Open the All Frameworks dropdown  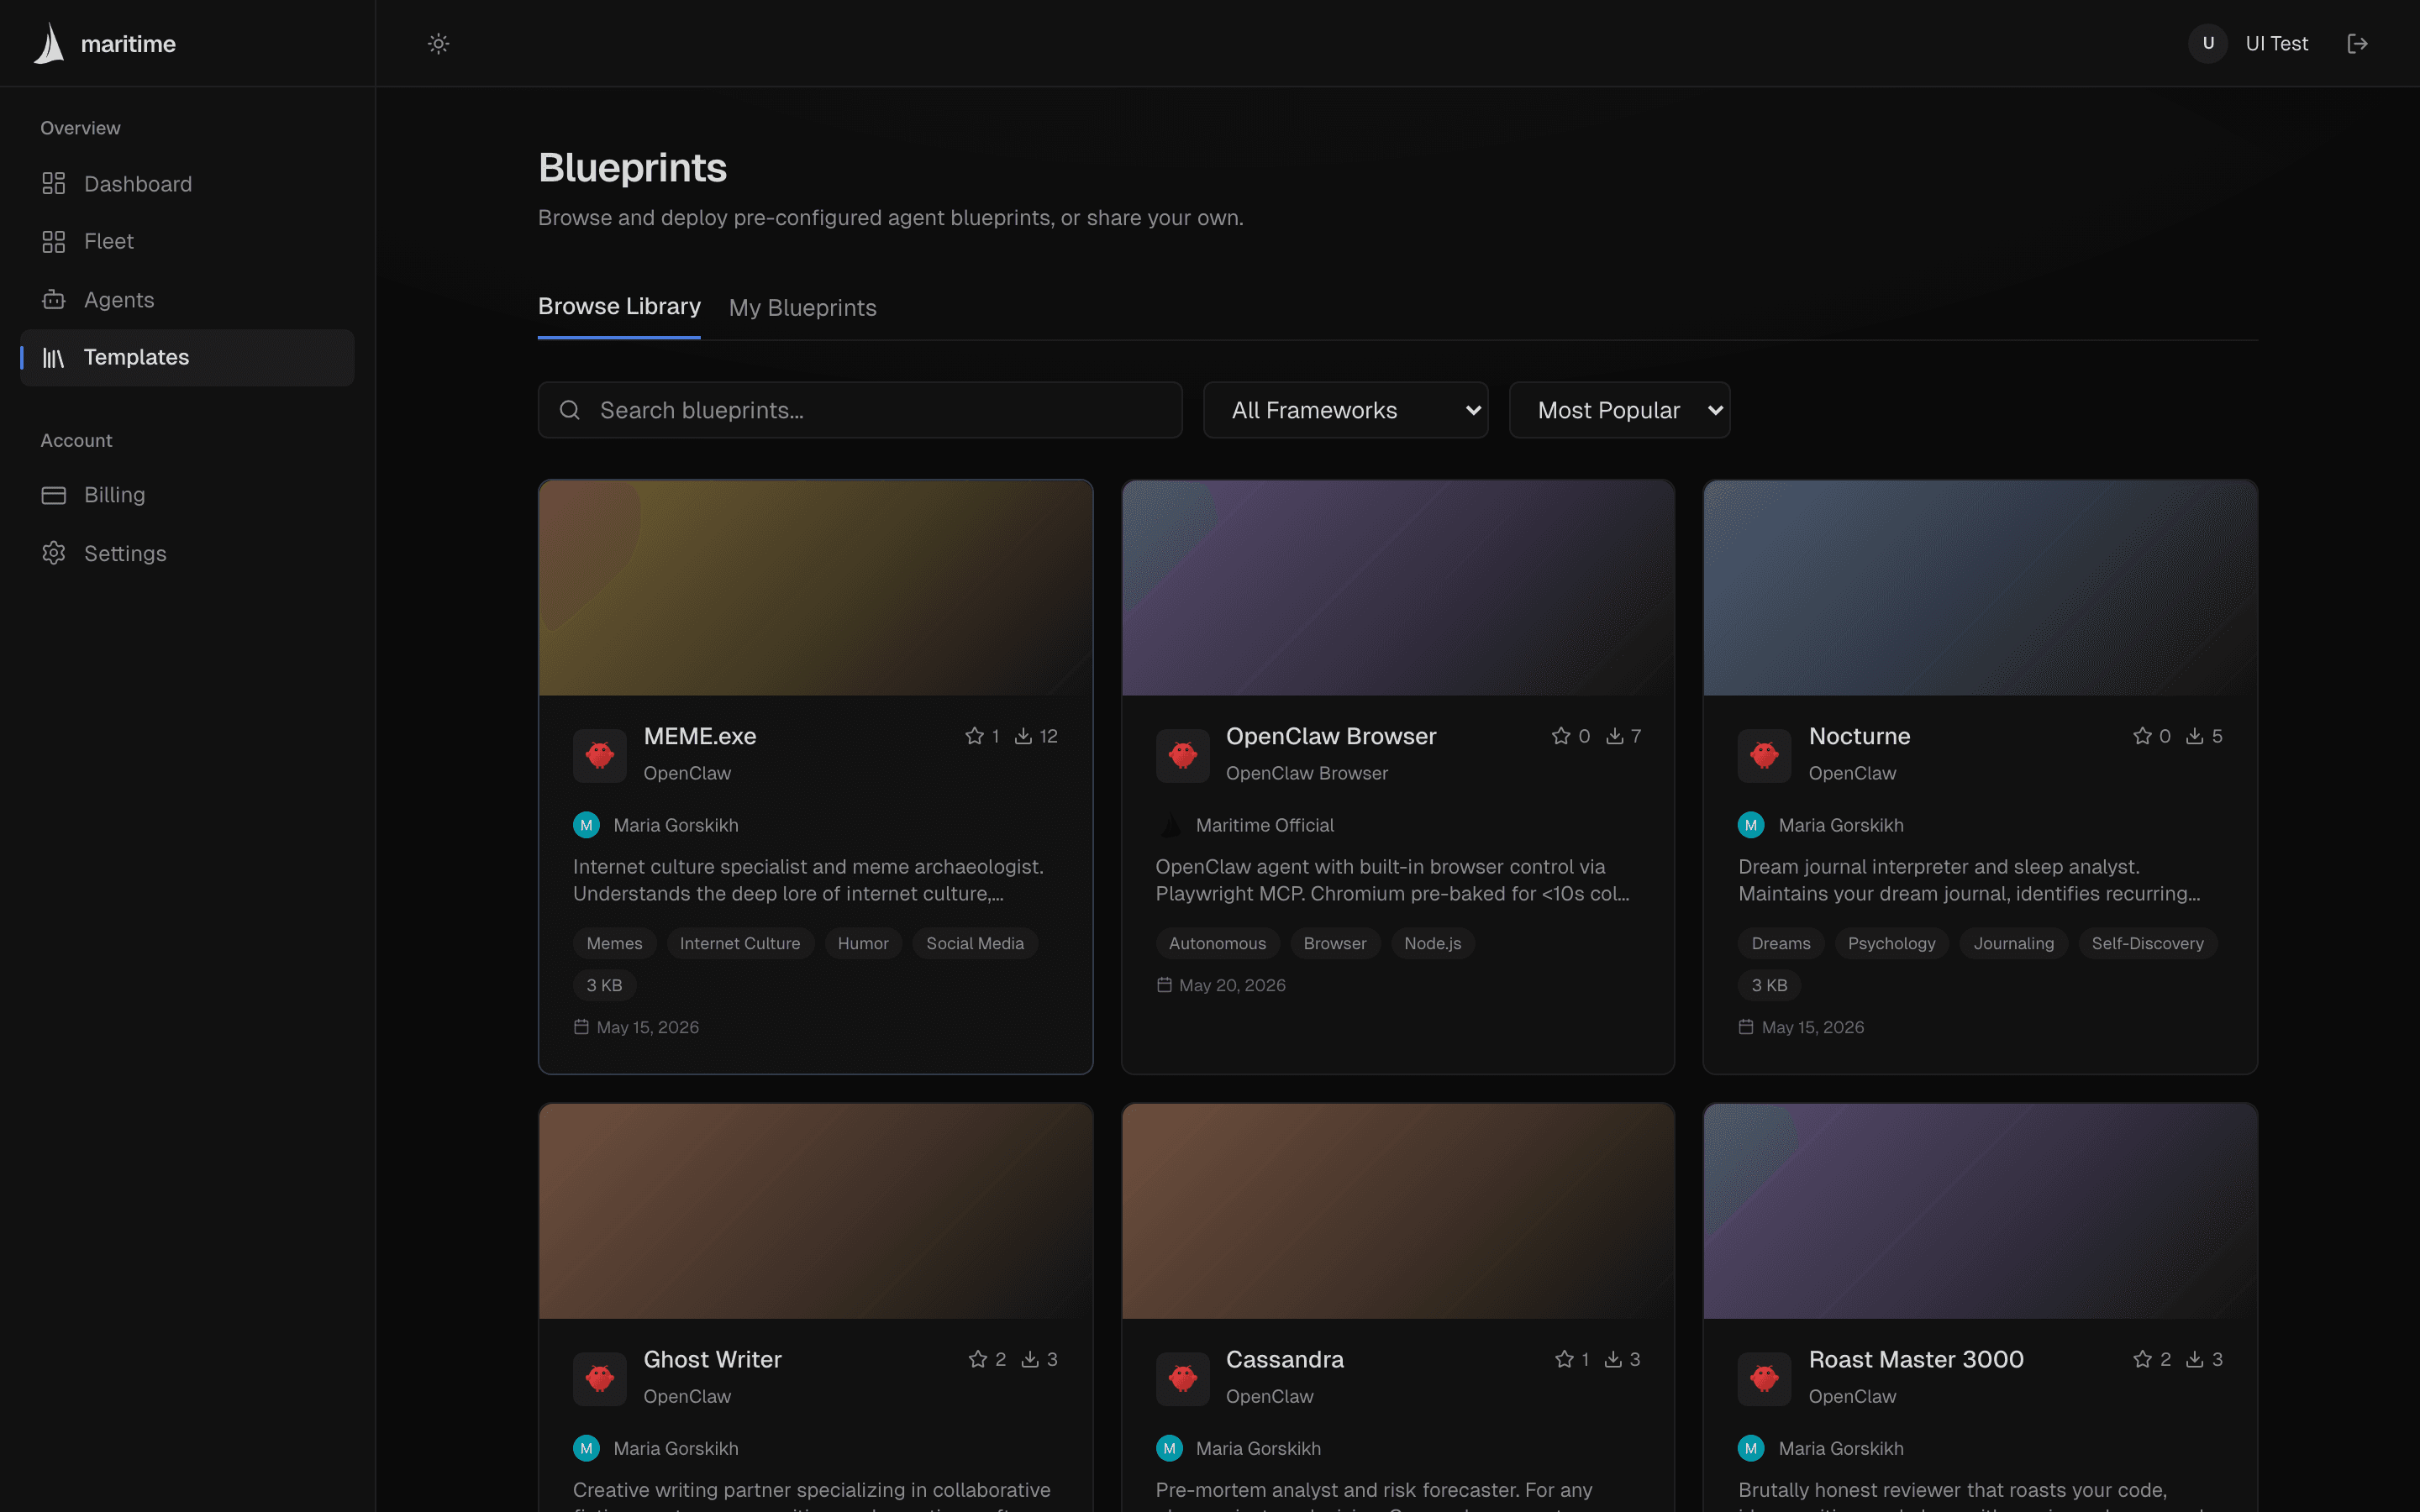(x=1345, y=410)
